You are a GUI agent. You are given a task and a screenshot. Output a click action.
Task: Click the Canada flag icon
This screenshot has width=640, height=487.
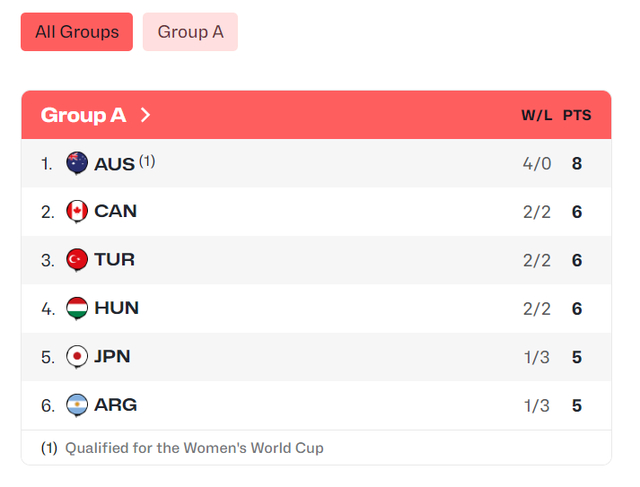77,211
